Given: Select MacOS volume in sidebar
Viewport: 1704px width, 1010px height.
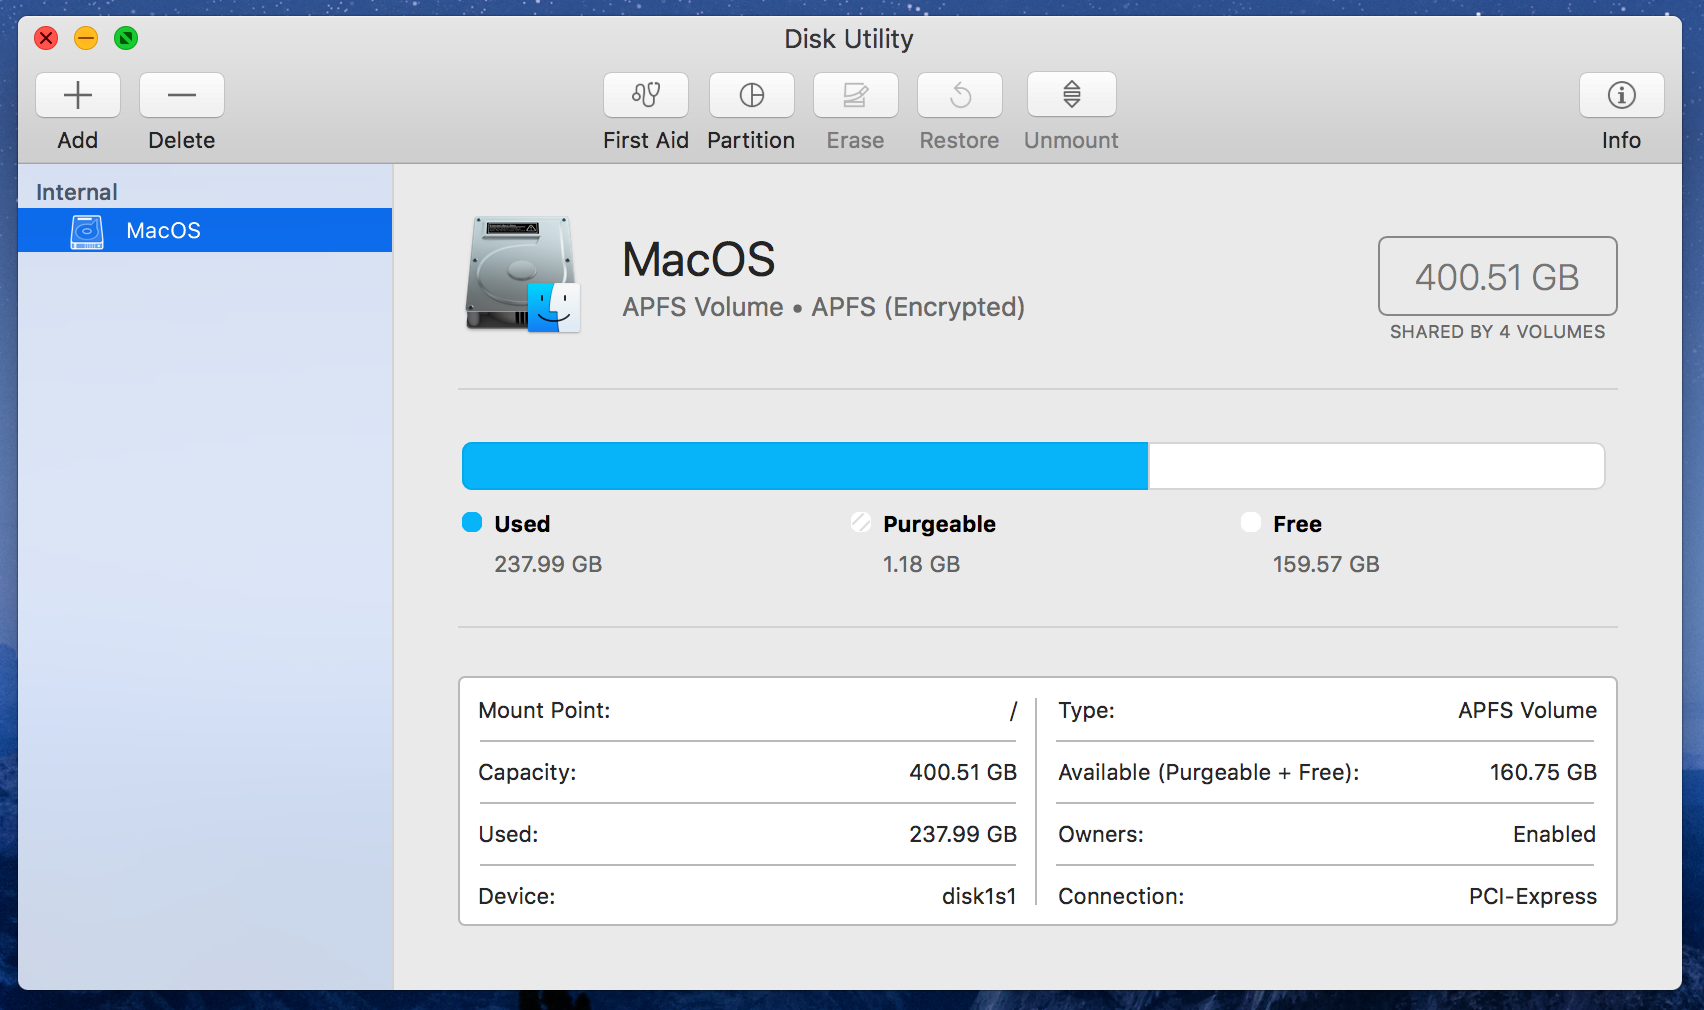Looking at the screenshot, I should (x=205, y=230).
